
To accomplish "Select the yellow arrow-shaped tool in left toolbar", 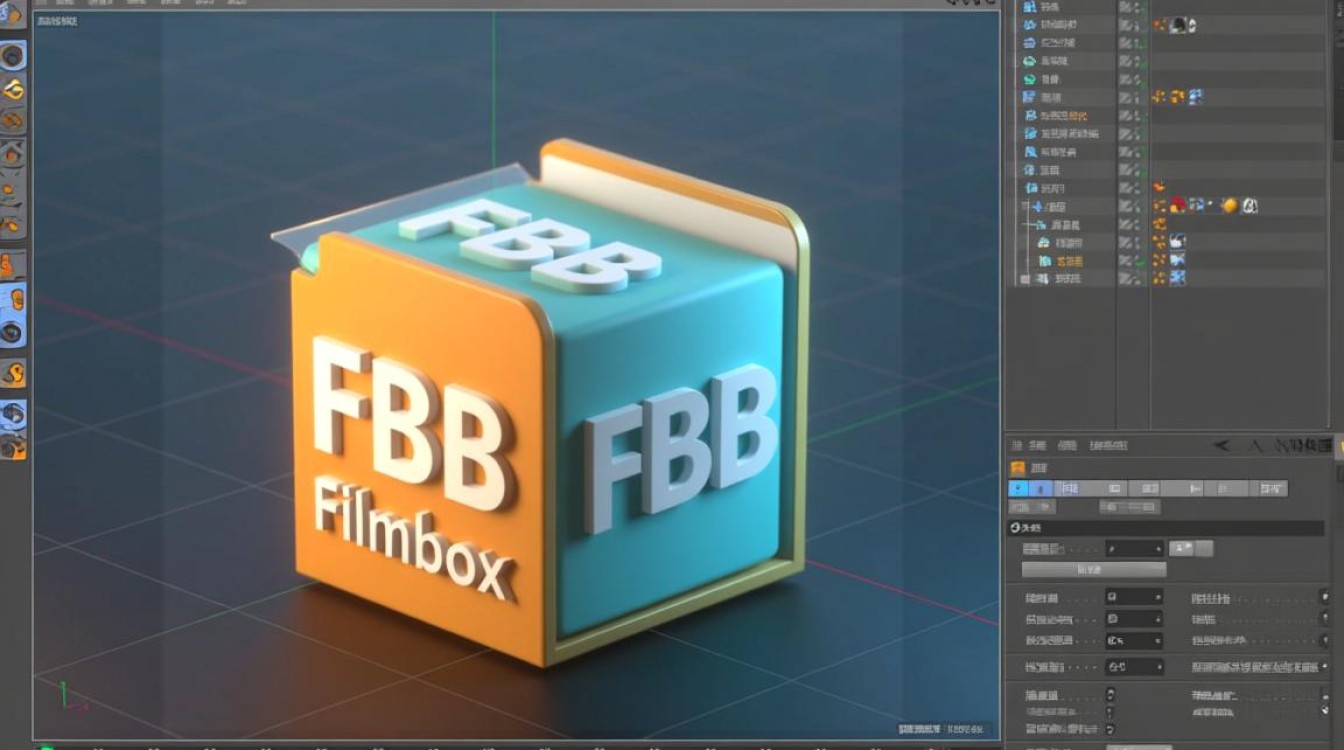I will 12,90.
